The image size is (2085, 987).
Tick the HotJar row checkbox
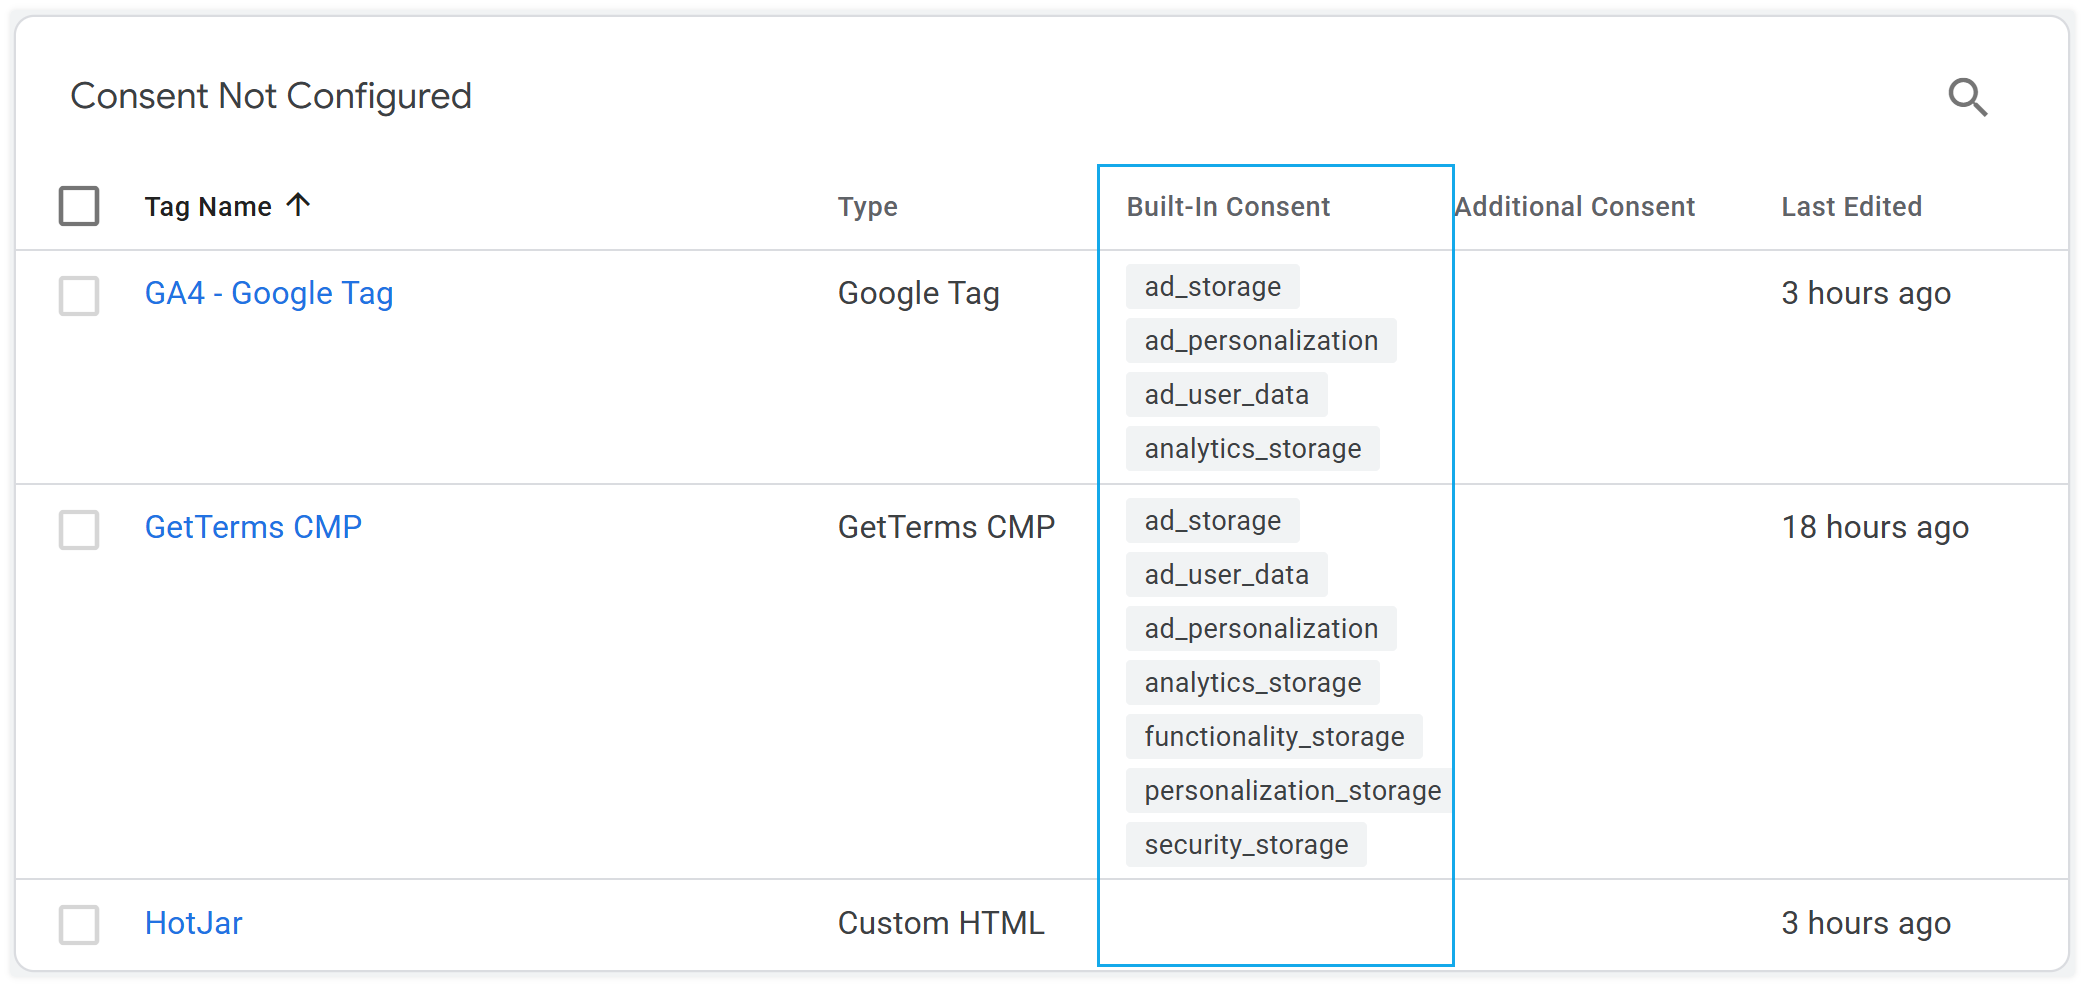[x=79, y=925]
